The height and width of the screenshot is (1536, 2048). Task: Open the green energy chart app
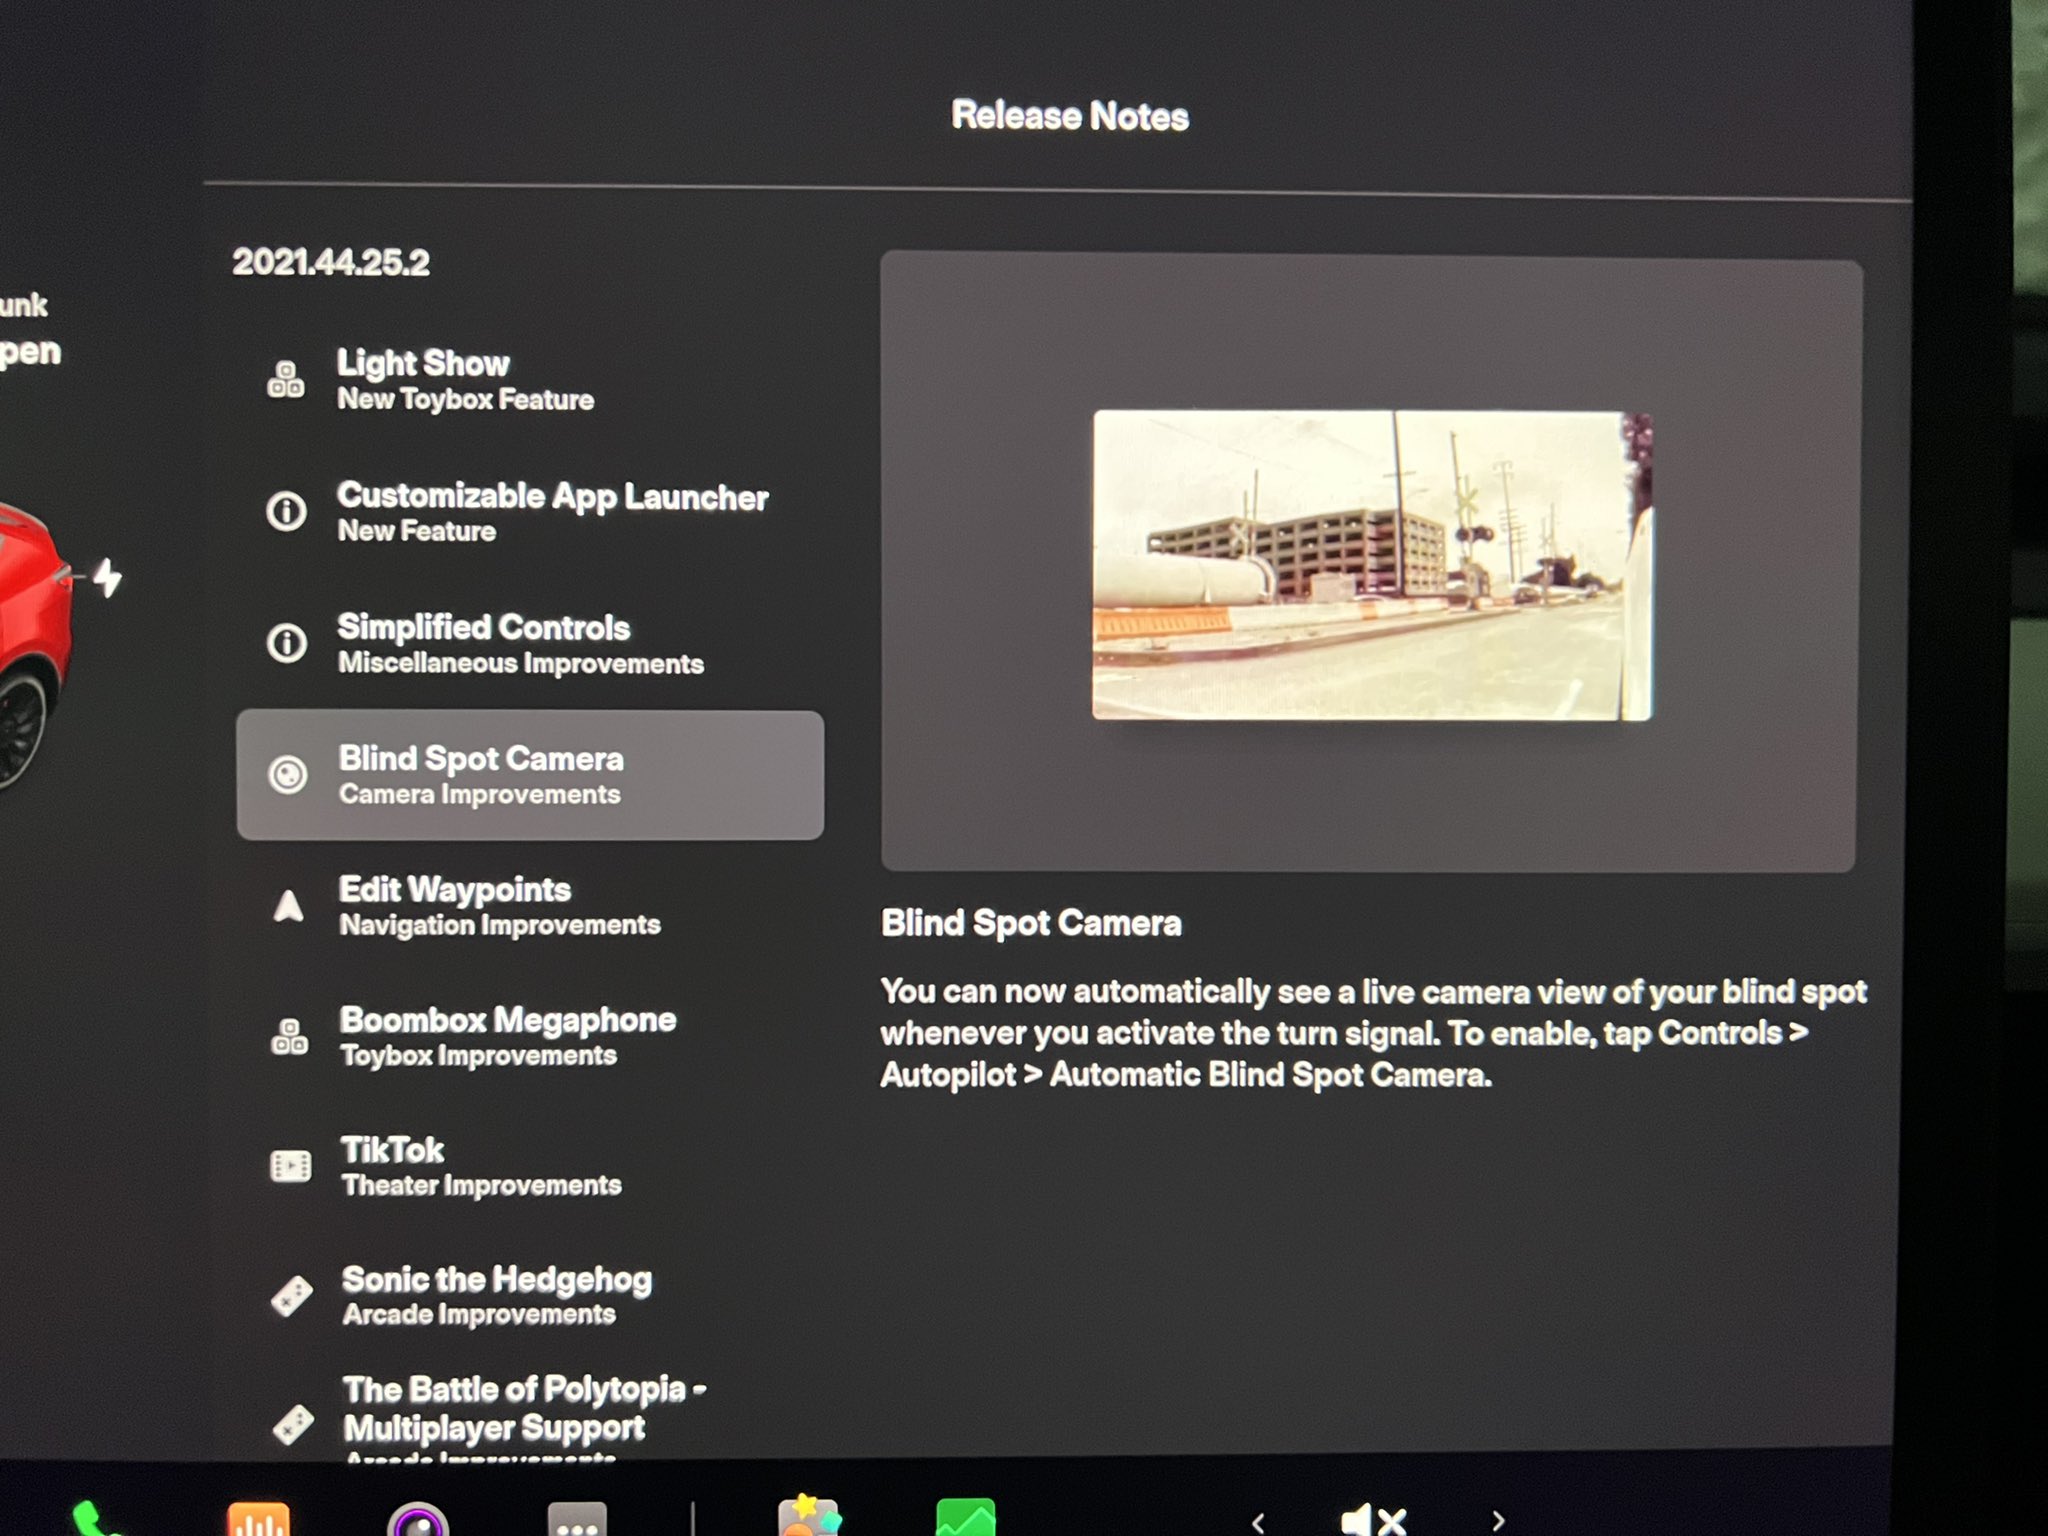click(x=965, y=1517)
